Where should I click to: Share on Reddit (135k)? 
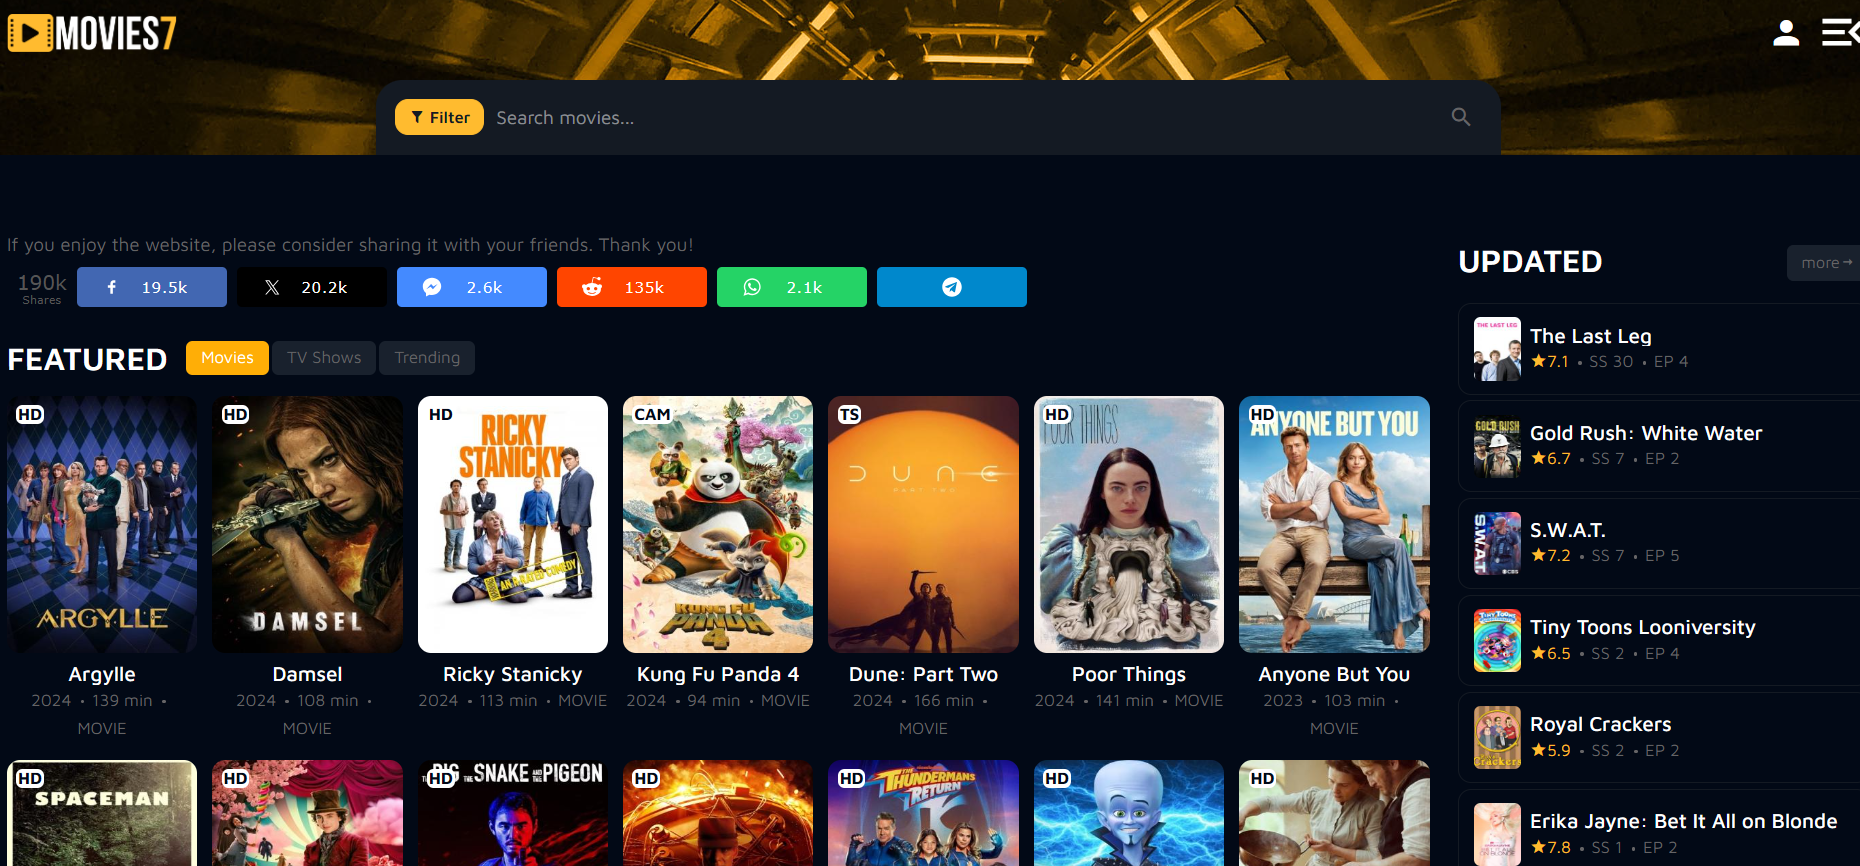click(632, 287)
